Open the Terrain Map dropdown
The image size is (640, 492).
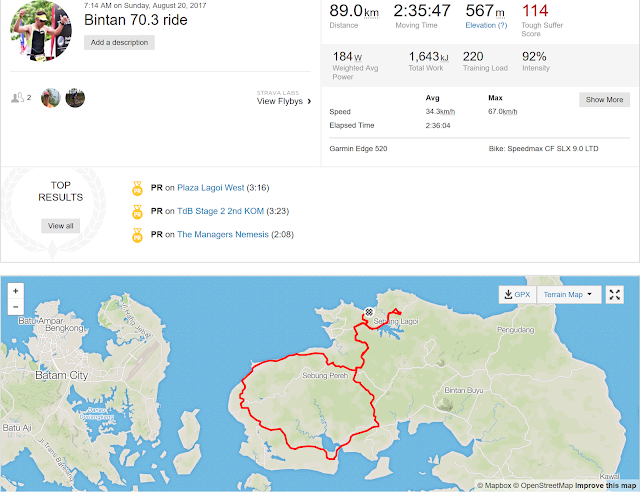click(568, 294)
